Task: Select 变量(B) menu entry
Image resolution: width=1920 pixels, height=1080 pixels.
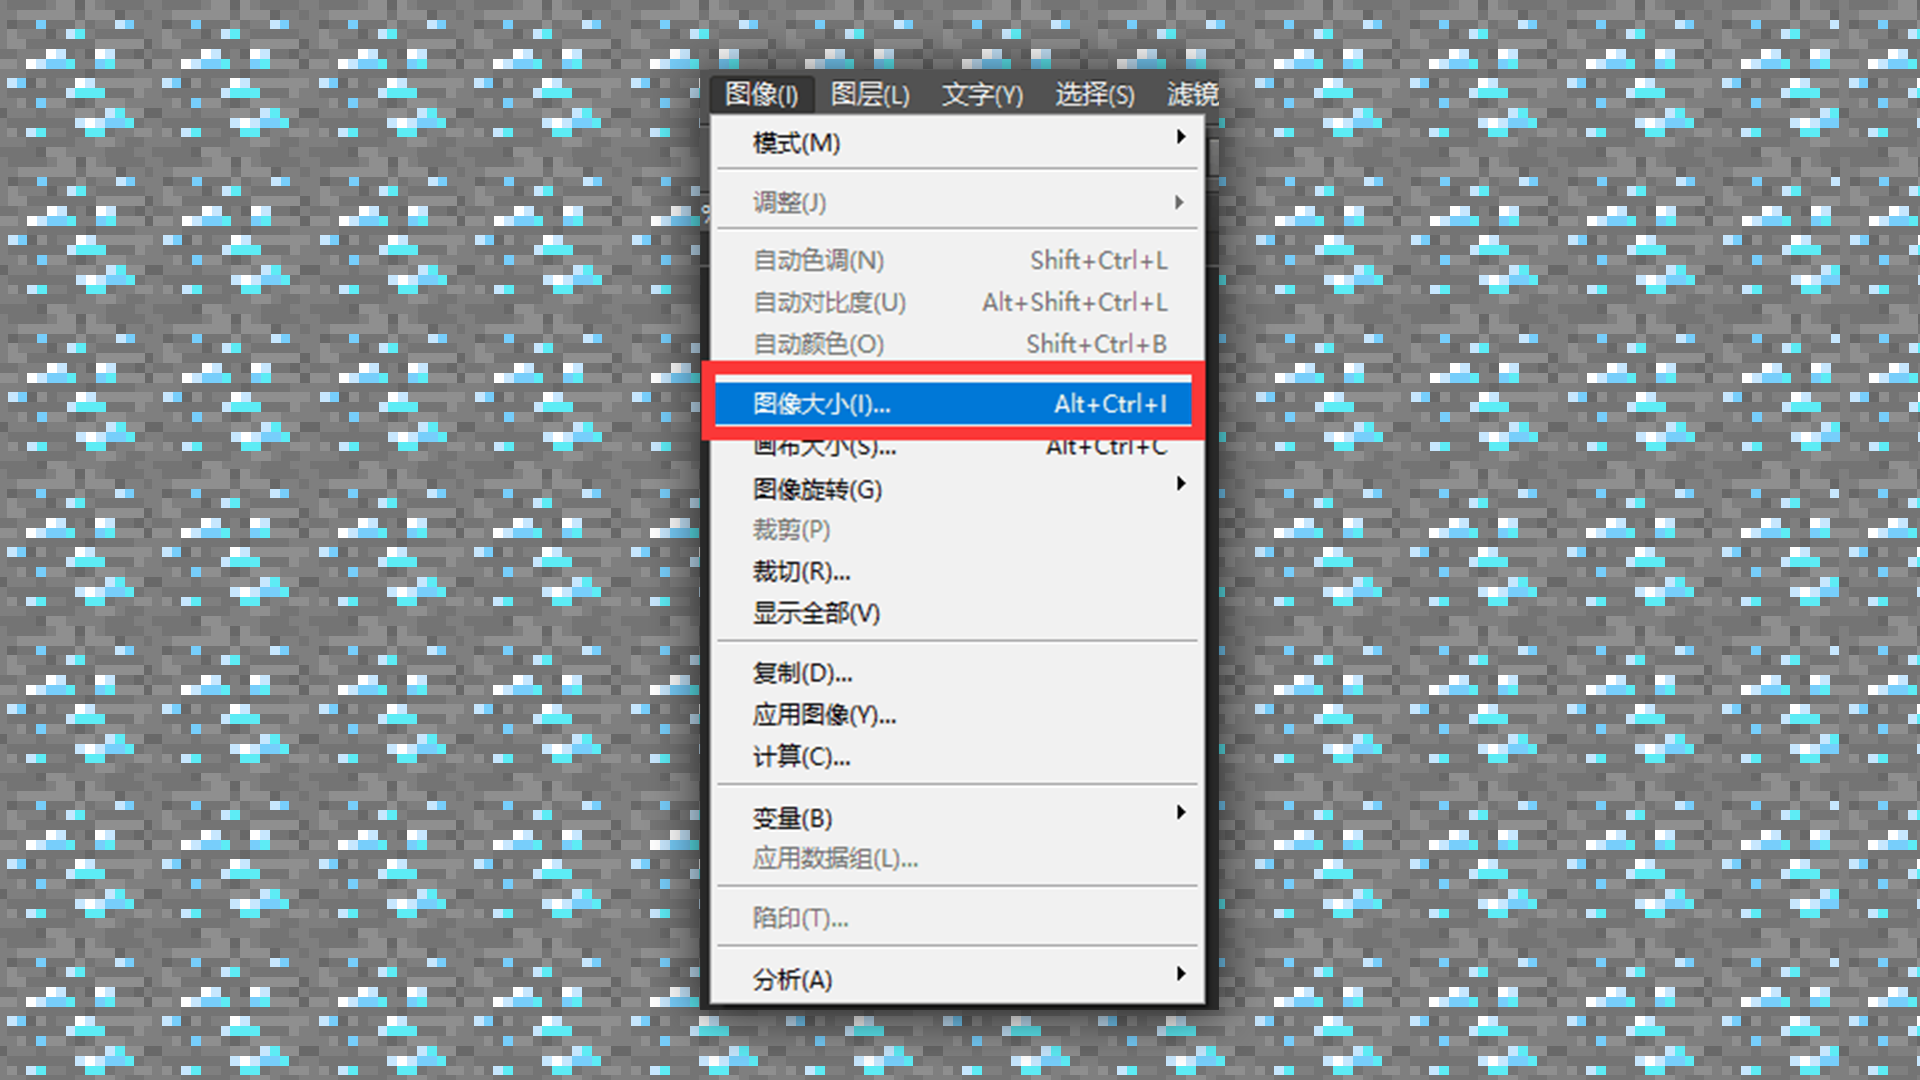Action: tap(954, 818)
